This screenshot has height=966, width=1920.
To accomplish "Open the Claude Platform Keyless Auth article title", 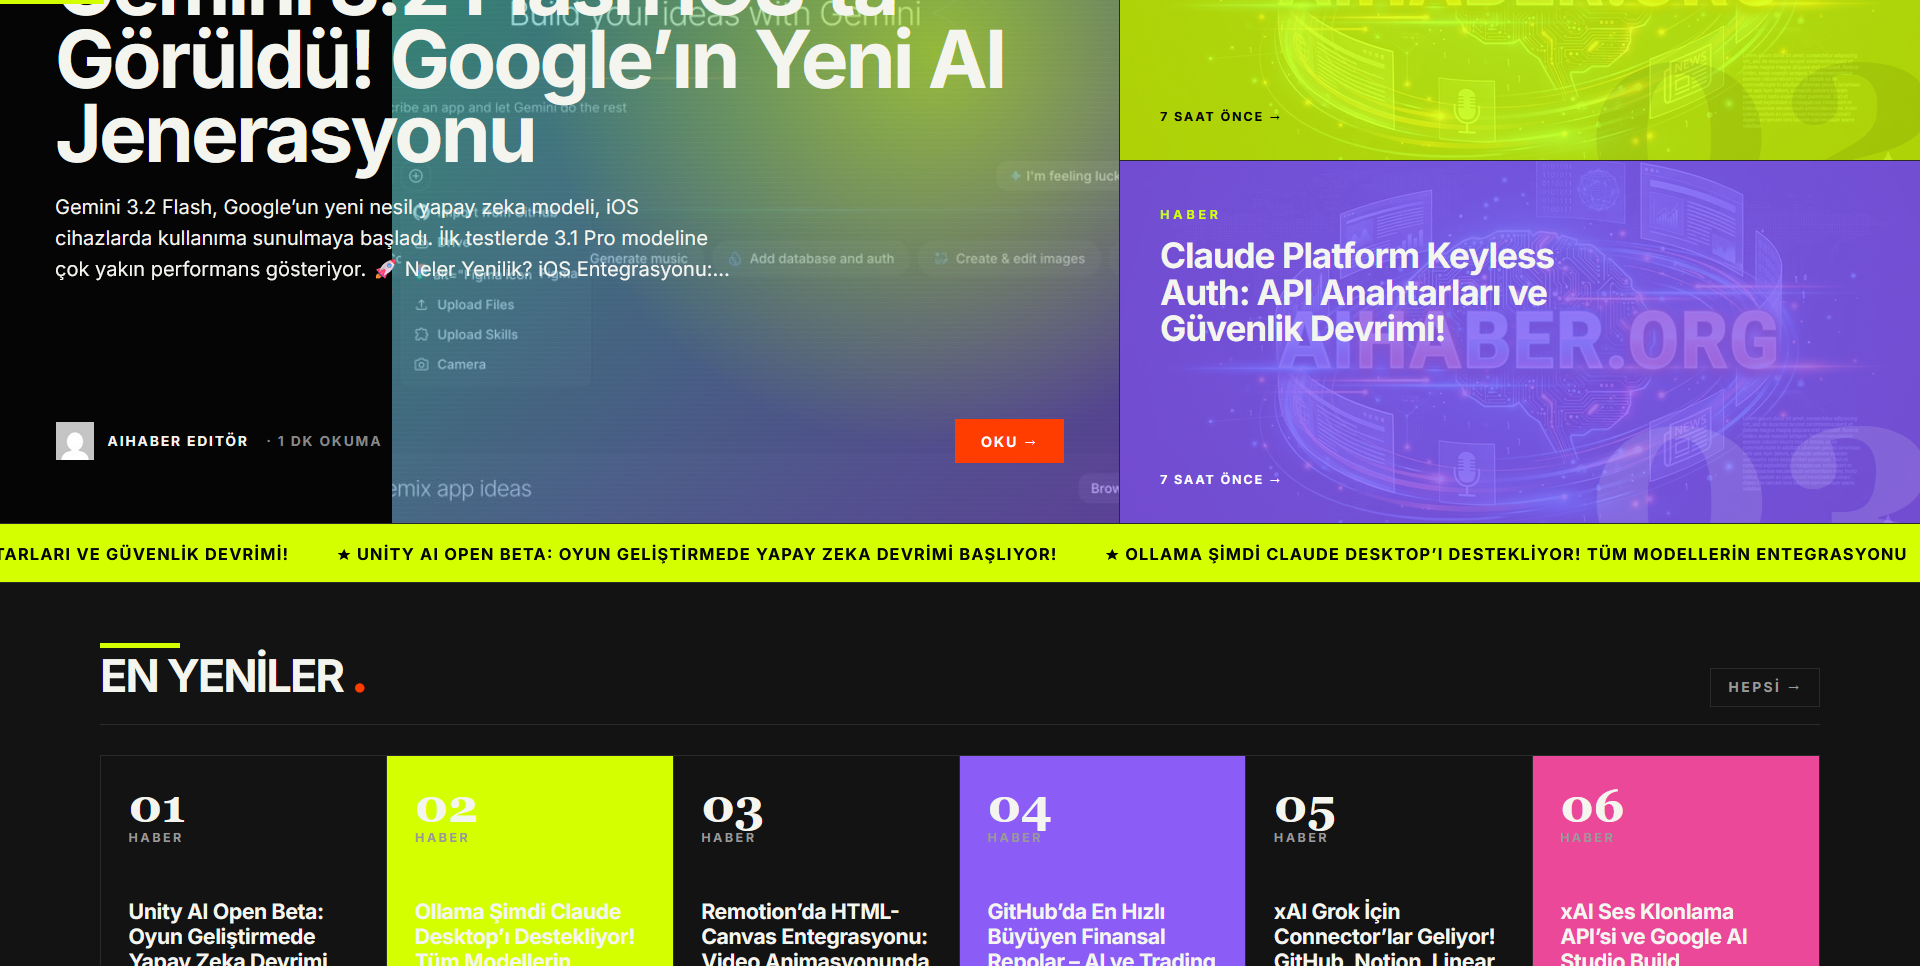I will [1357, 292].
